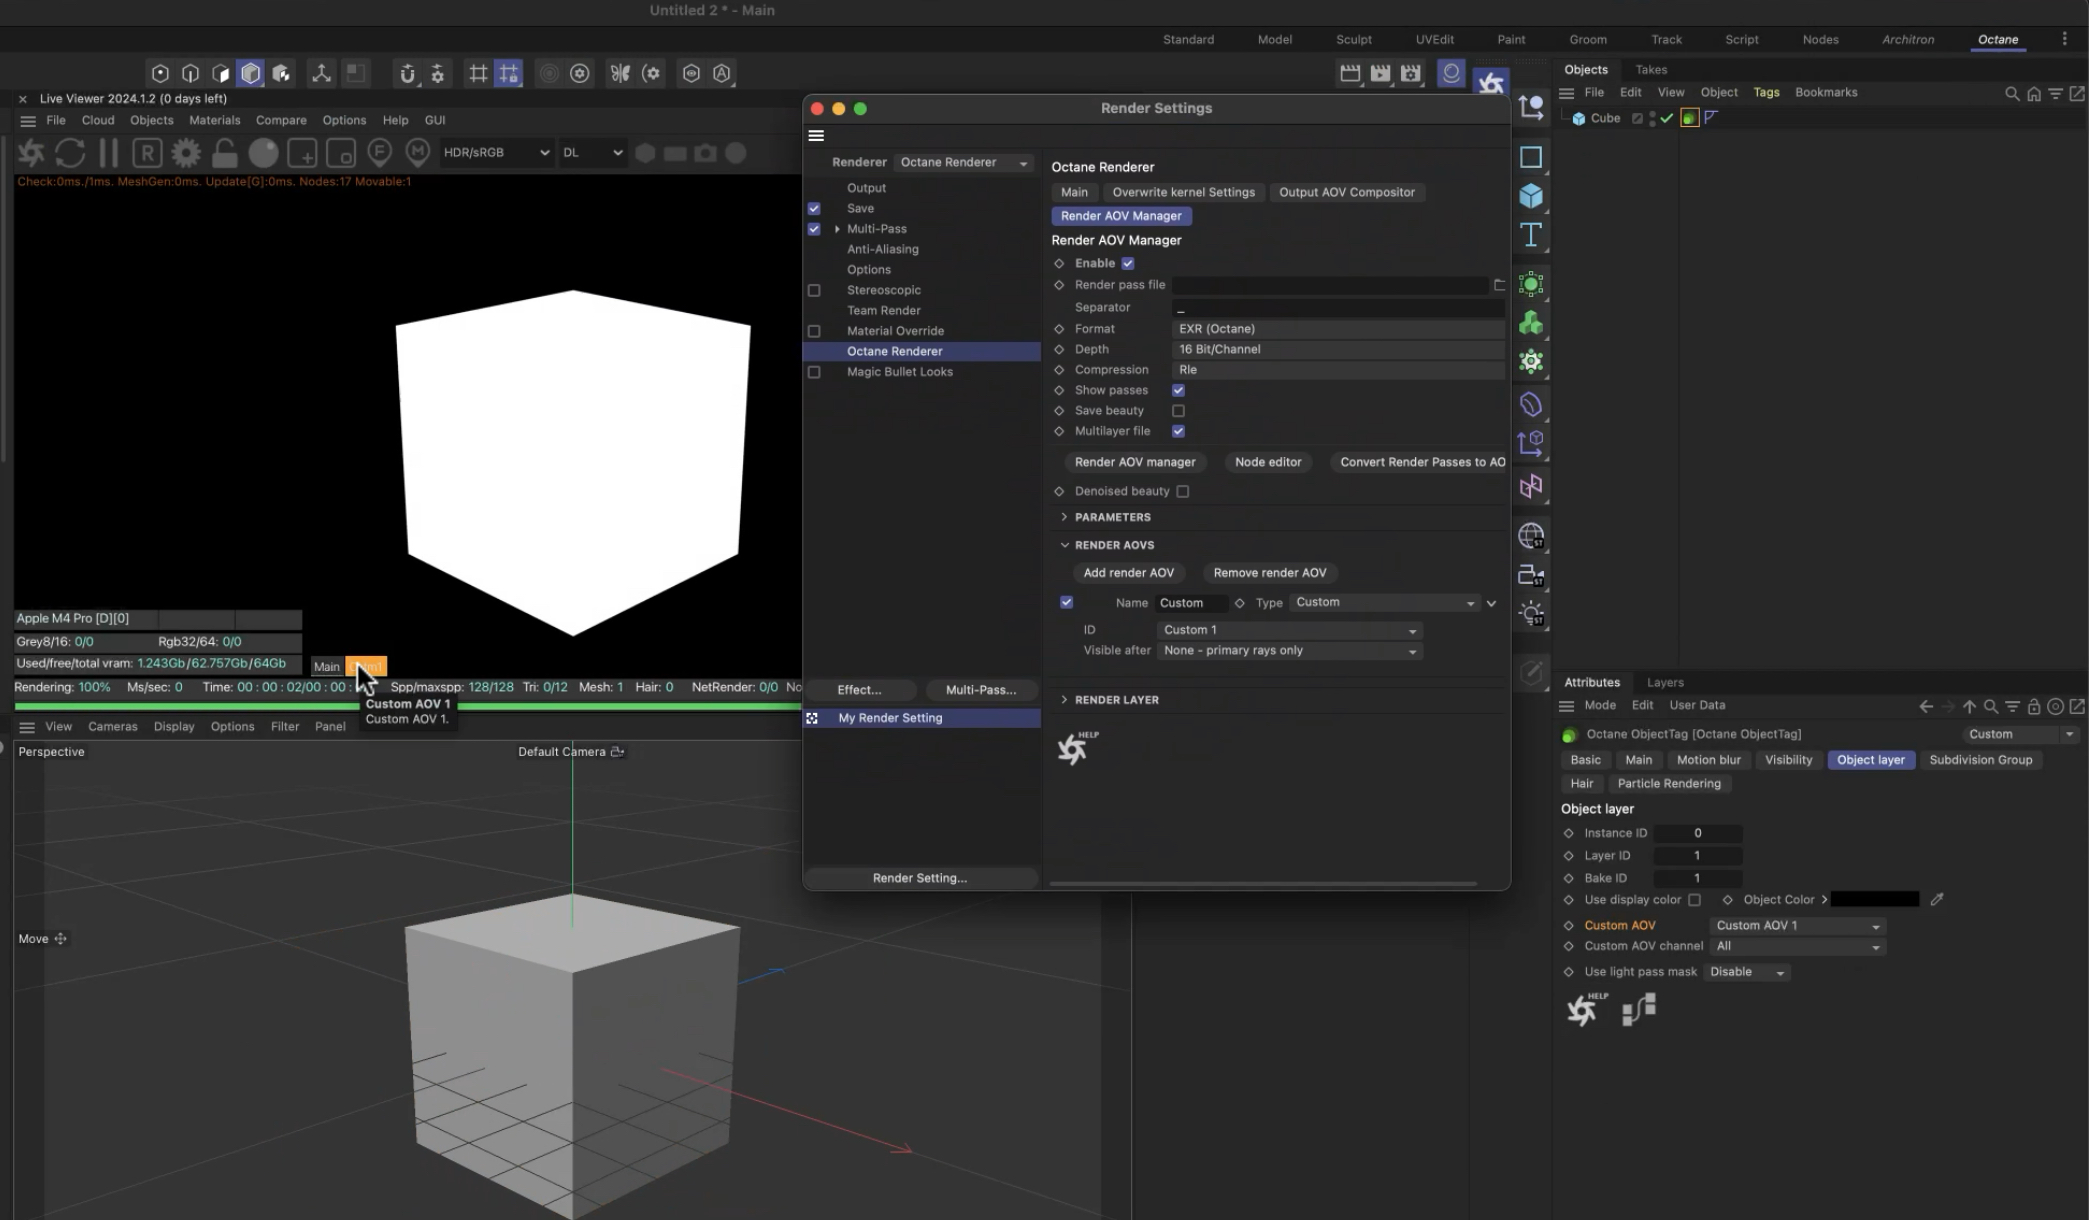Open Live Viewer settings gear icon
This screenshot has width=2089, height=1220.
(186, 153)
